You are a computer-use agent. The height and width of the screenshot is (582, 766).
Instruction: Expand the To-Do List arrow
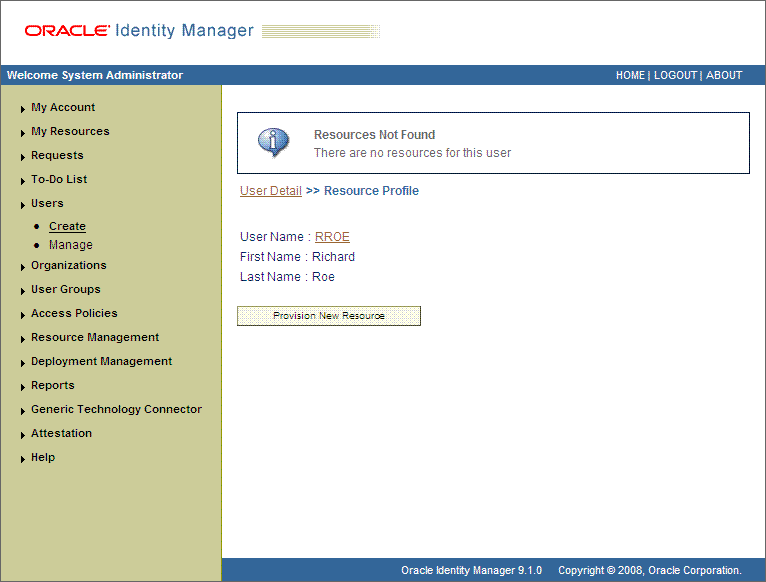22,181
